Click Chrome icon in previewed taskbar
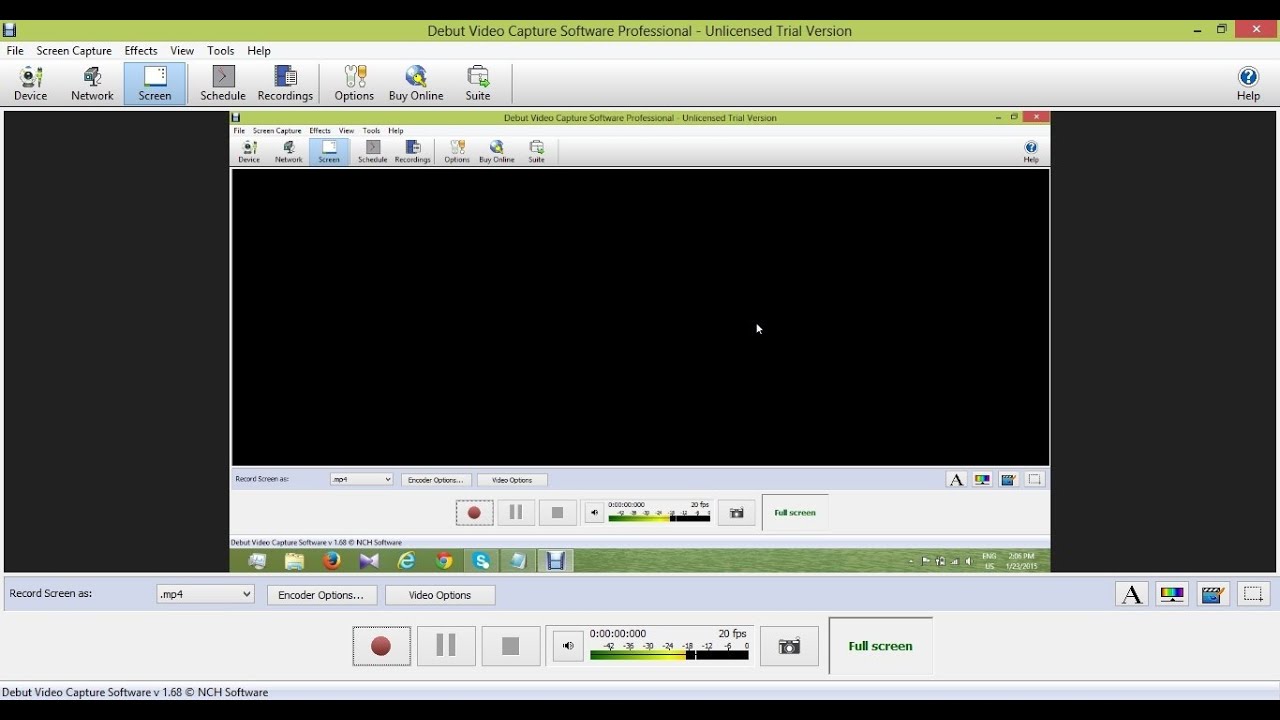 444,561
